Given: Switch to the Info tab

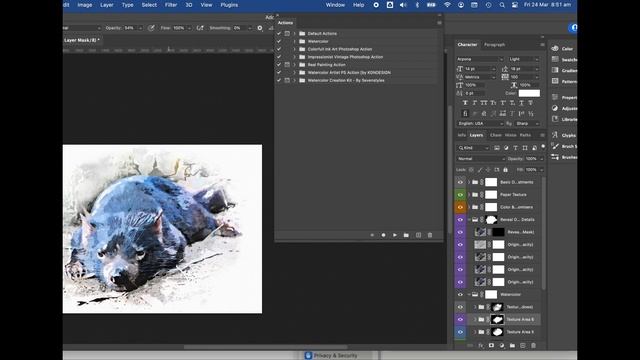Looking at the screenshot, I should 461,135.
